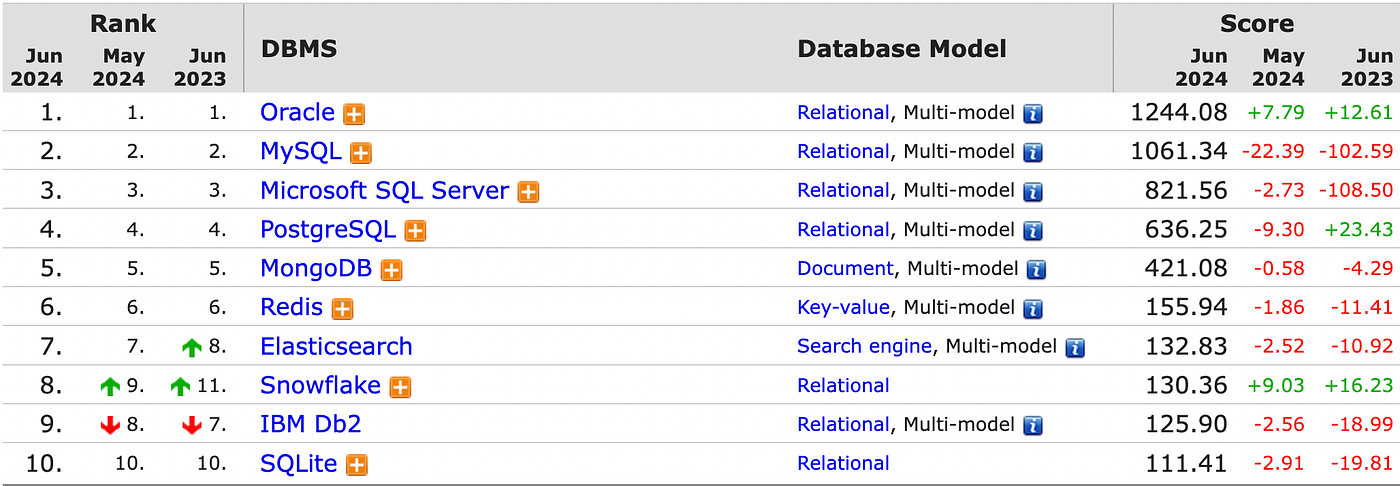Screen dimensions: 1400x486
Task: Open the info icon in MongoDB row
Action: pyautogui.click(x=1037, y=270)
